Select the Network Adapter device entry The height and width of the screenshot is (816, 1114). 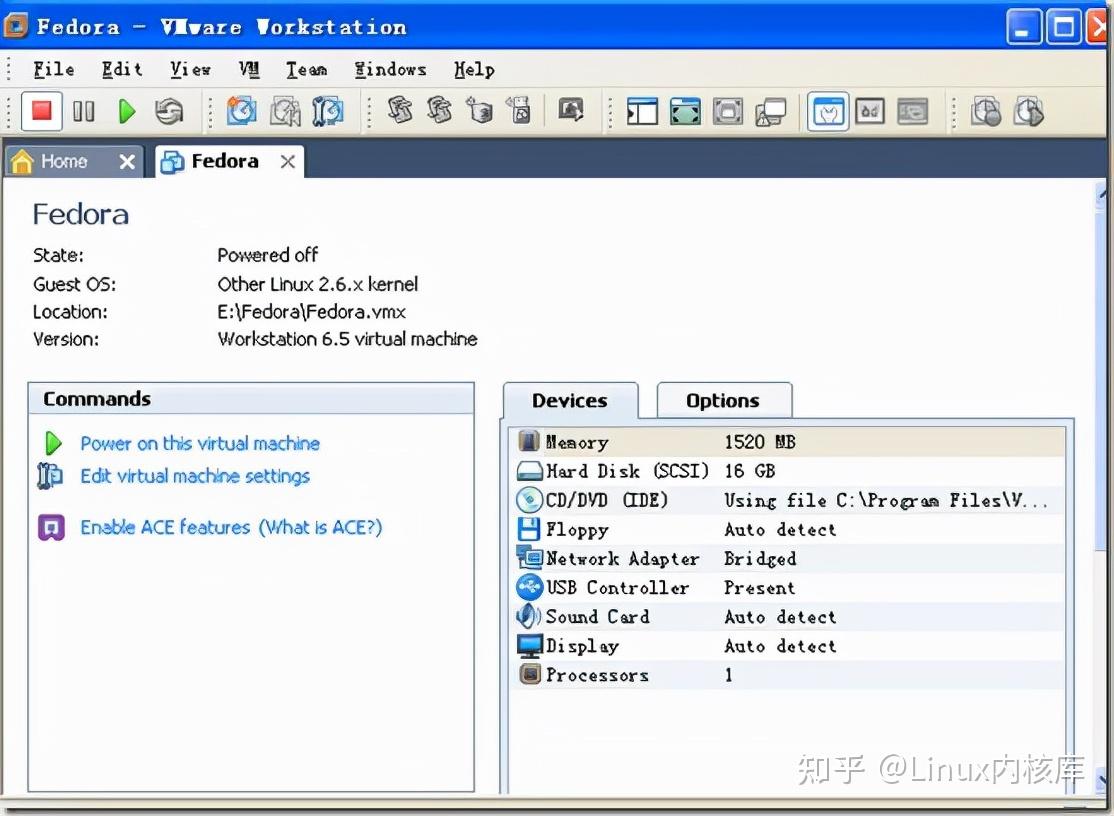click(621, 559)
